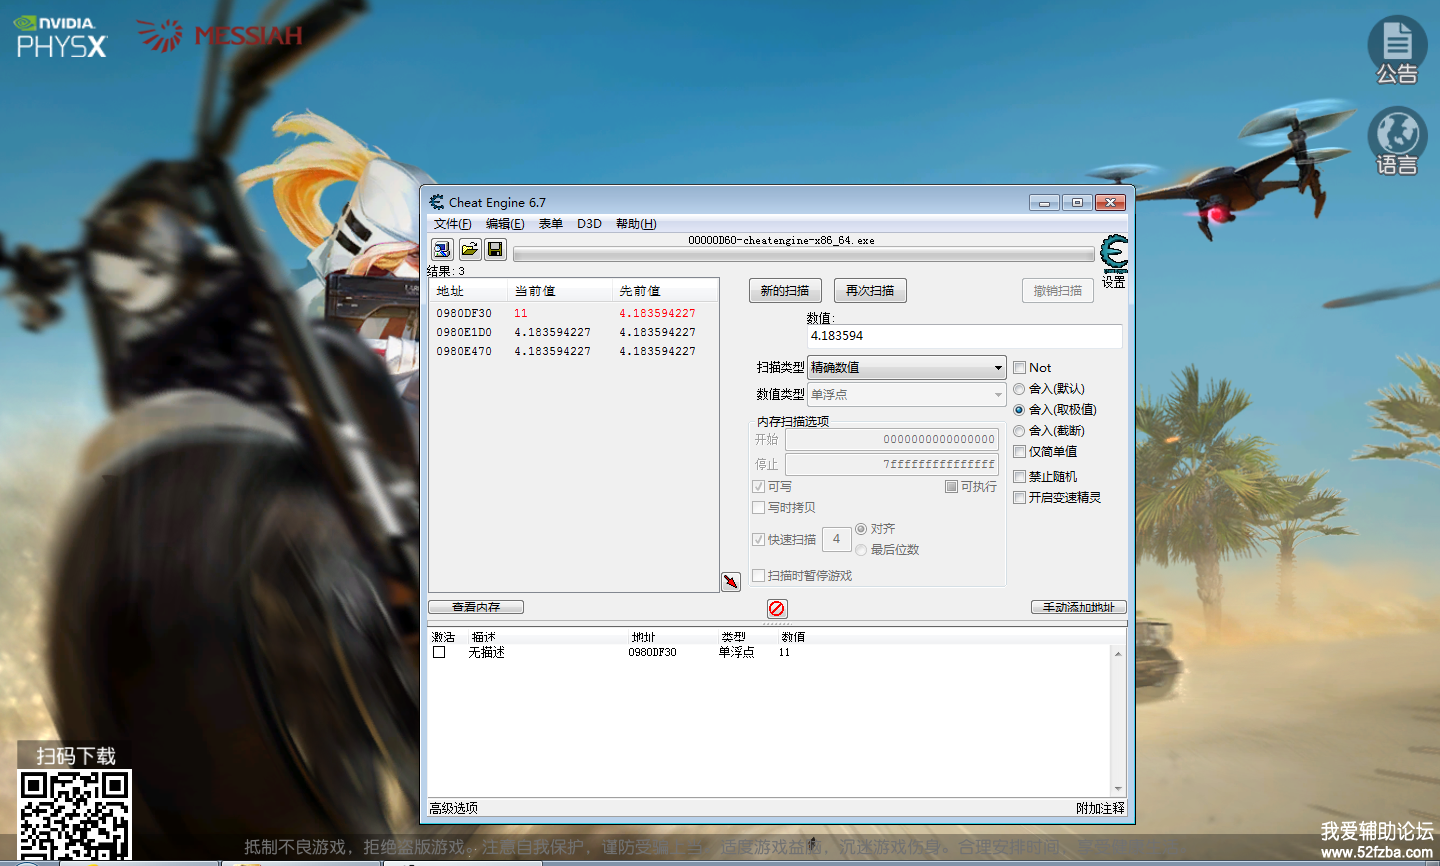Viewport: 1440px width, 866px height.
Task: Open 查看内存 memory view
Action: (x=476, y=607)
